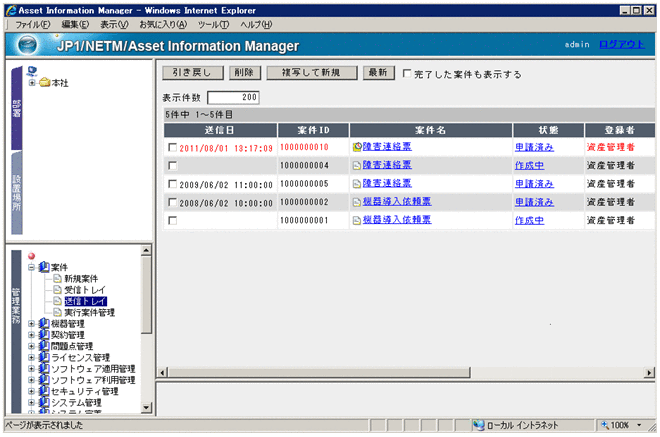Open the お気に入り(A) menu

163,24
